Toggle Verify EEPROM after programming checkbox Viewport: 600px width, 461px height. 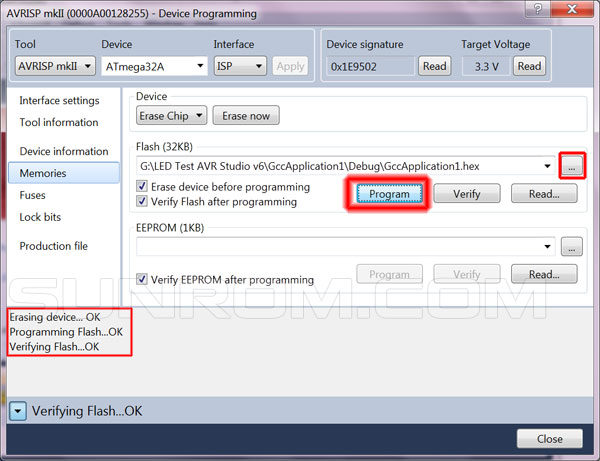(143, 280)
